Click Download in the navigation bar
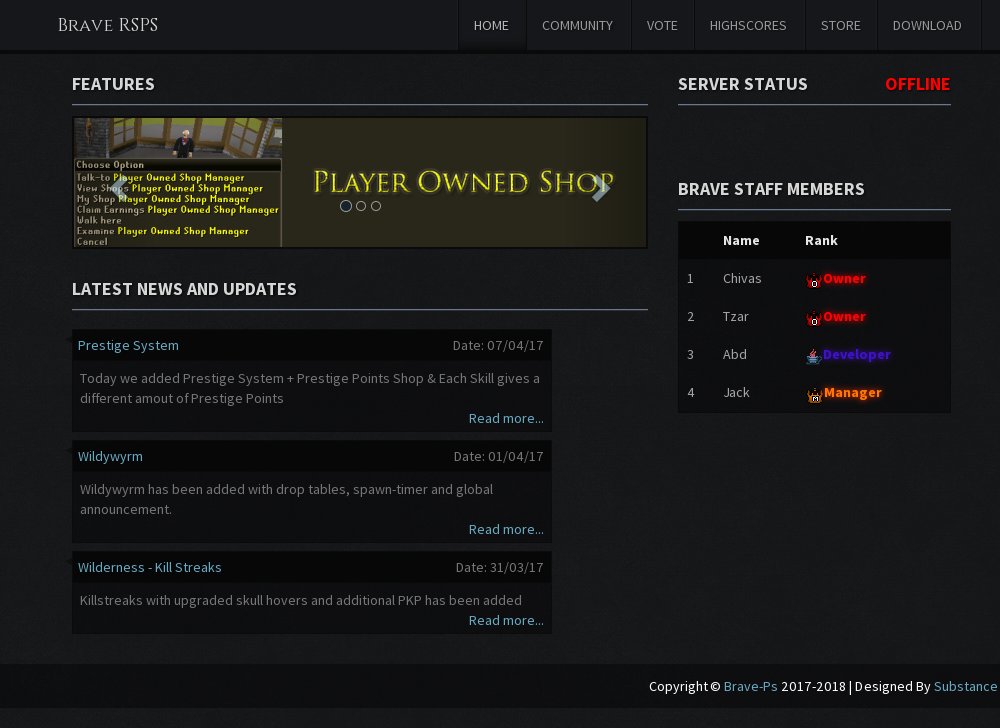The image size is (1000, 728). coord(927,26)
